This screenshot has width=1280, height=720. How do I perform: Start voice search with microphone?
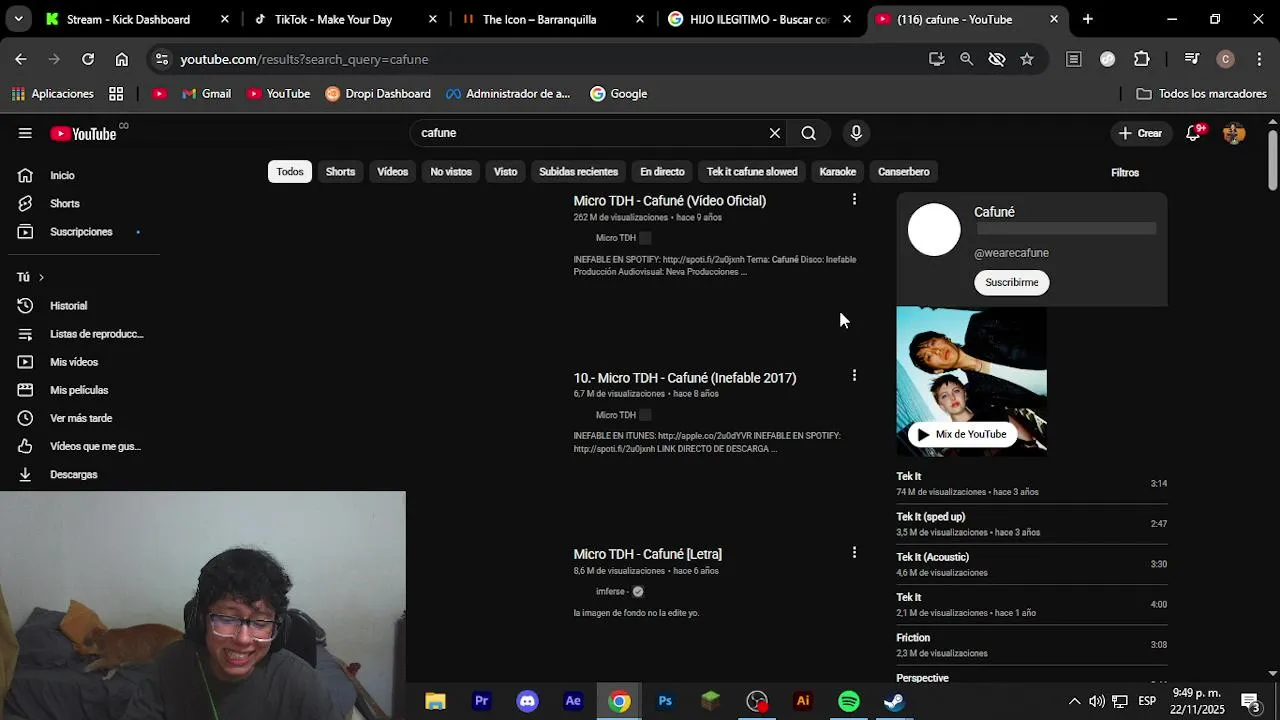click(x=856, y=133)
